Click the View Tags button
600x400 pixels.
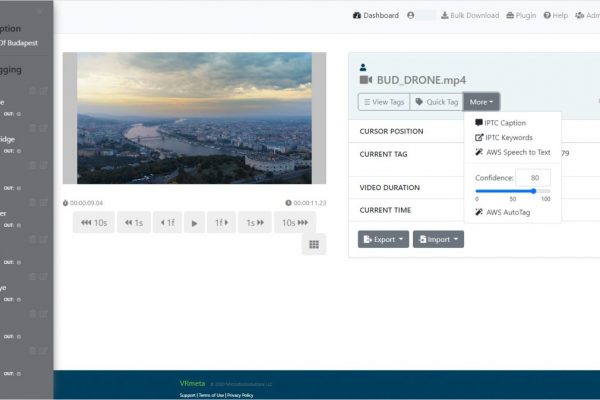[384, 102]
